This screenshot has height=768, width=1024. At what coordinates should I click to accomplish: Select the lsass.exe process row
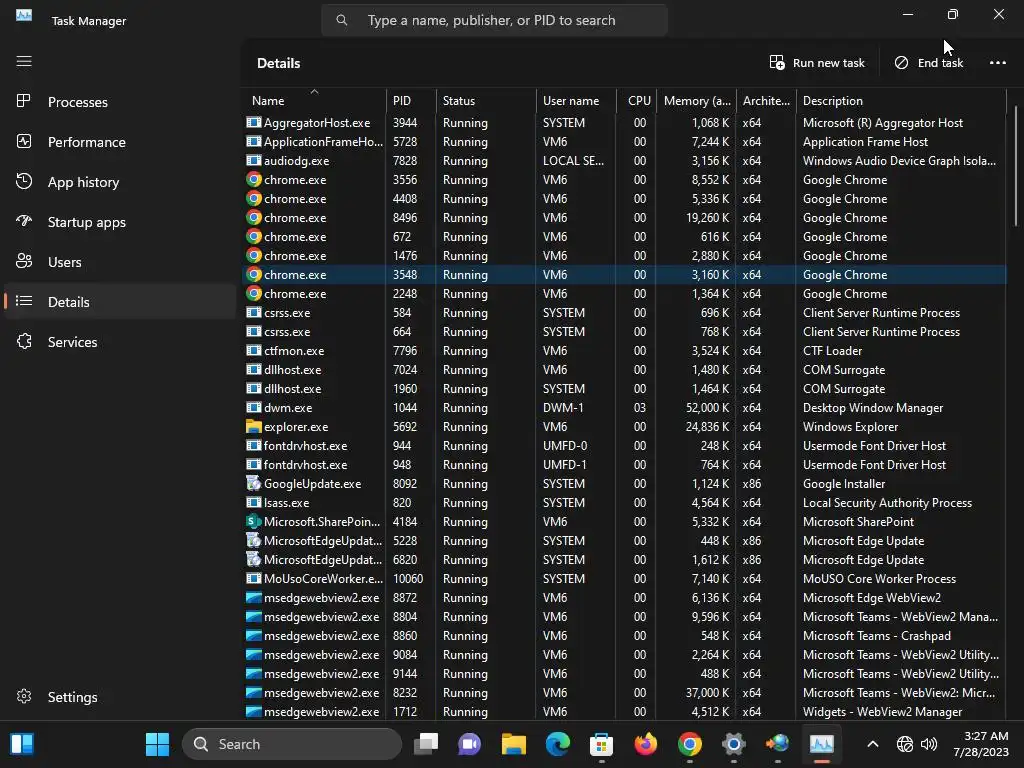(x=624, y=502)
